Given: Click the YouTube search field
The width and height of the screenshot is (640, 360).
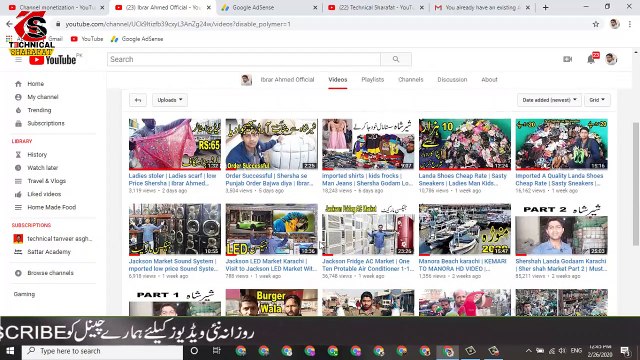Looking at the screenshot, I should click(x=244, y=59).
